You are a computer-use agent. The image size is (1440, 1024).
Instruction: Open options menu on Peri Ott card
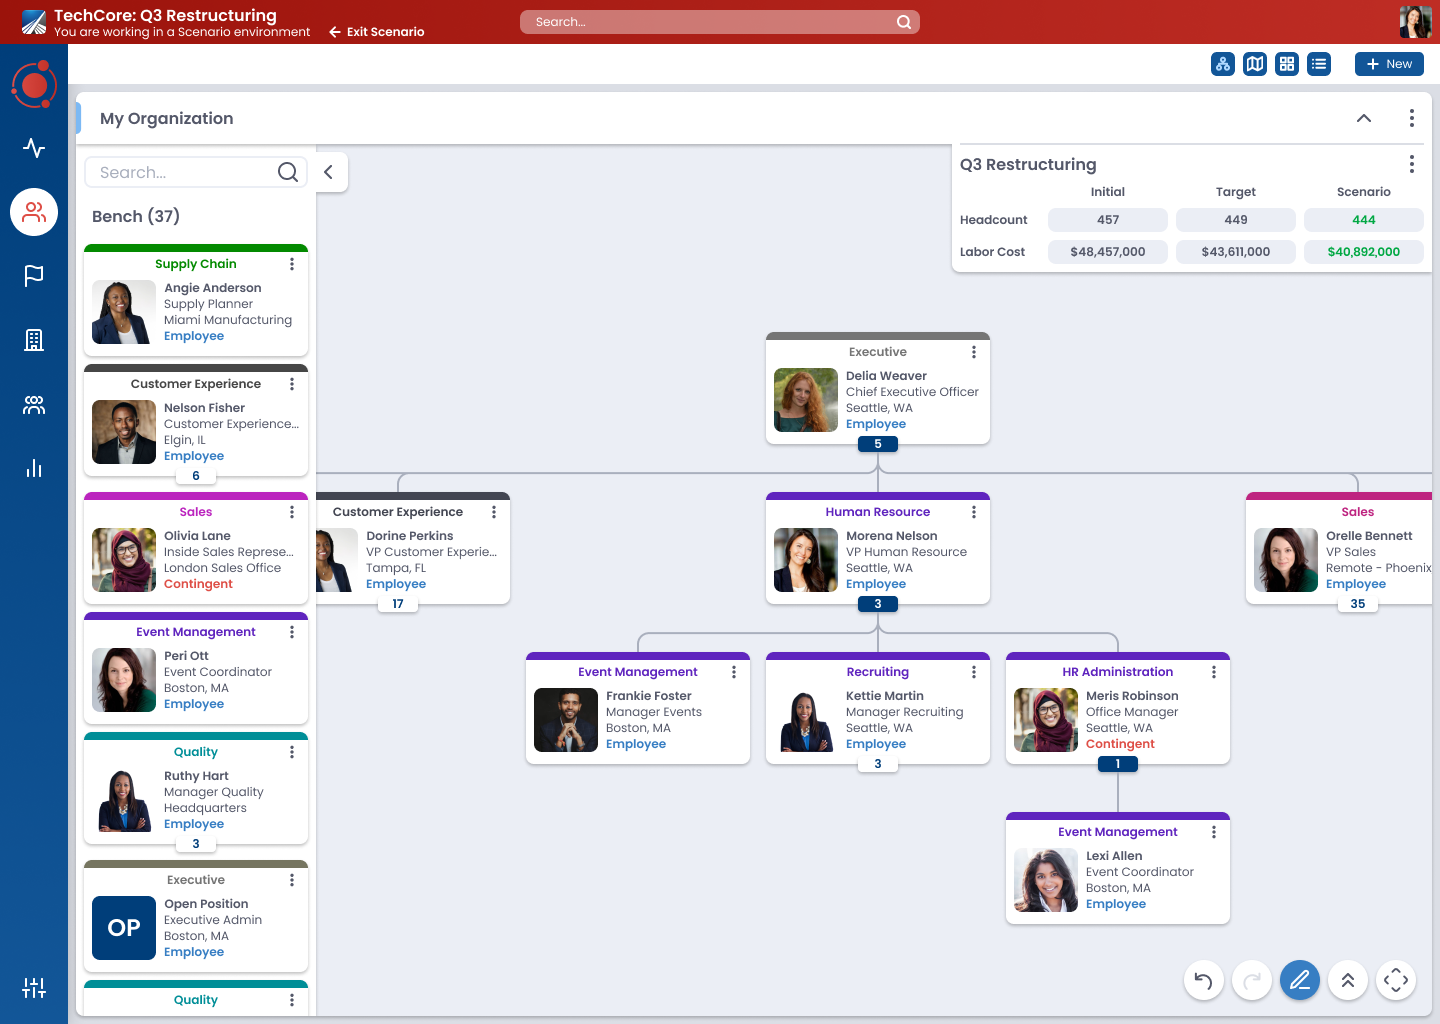[292, 632]
